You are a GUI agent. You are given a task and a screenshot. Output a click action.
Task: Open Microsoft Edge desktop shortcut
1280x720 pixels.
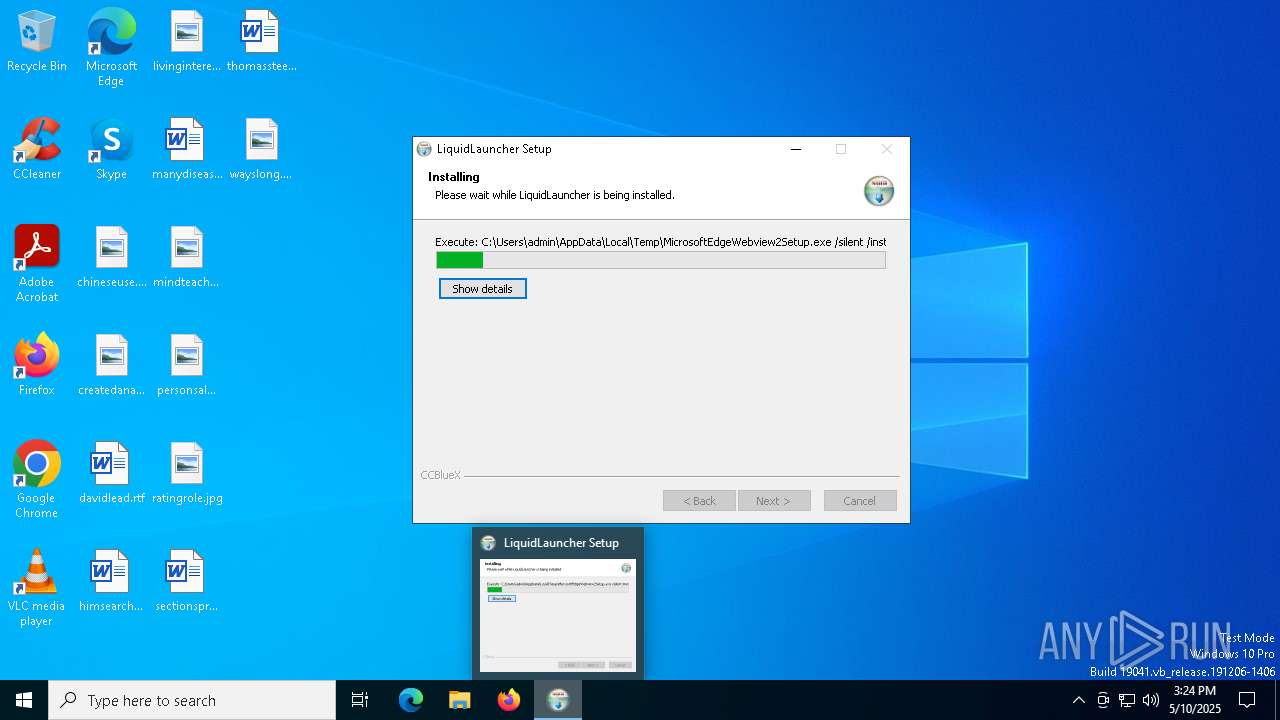pos(111,47)
